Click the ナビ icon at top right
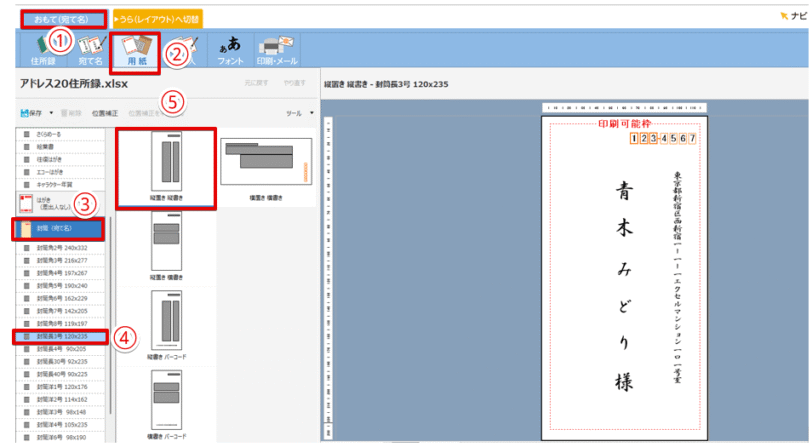Viewport: 812px width, 447px height. pyautogui.click(x=789, y=17)
